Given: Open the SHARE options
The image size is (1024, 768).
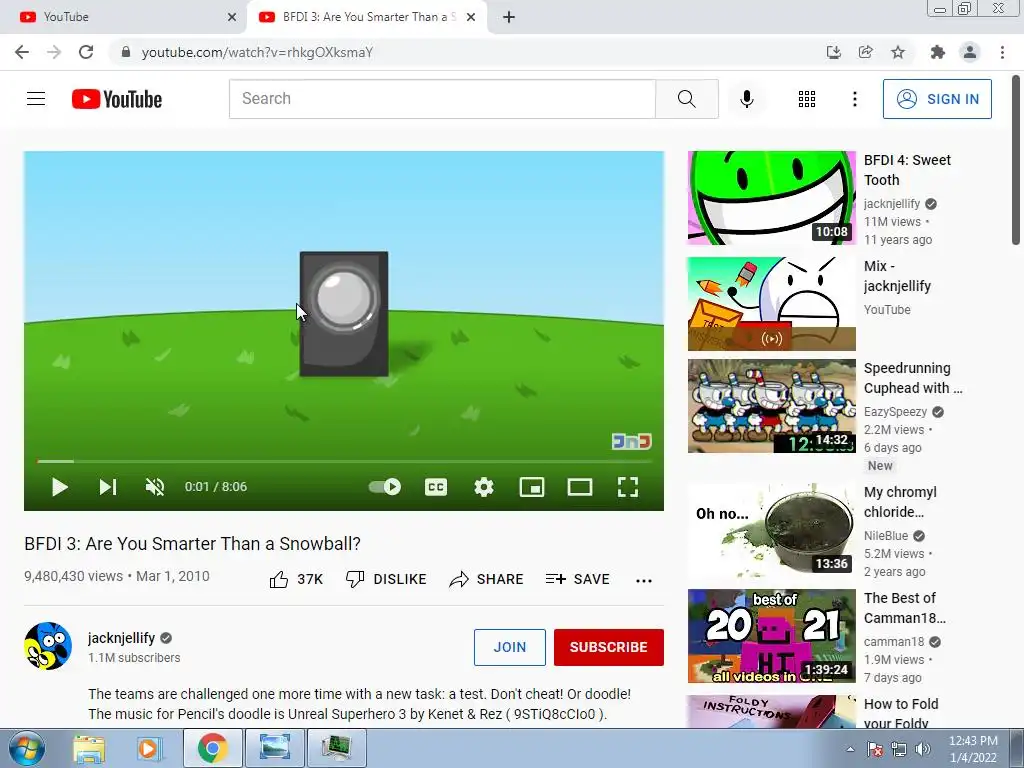Looking at the screenshot, I should (x=487, y=579).
